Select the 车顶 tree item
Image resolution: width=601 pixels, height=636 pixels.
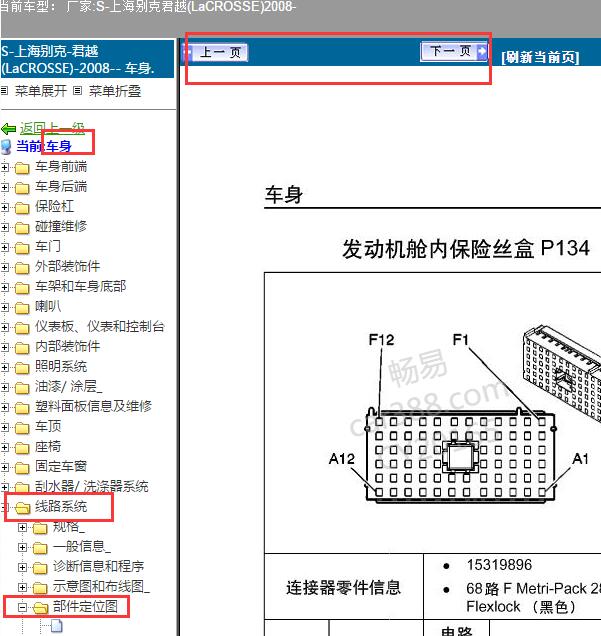(x=48, y=426)
